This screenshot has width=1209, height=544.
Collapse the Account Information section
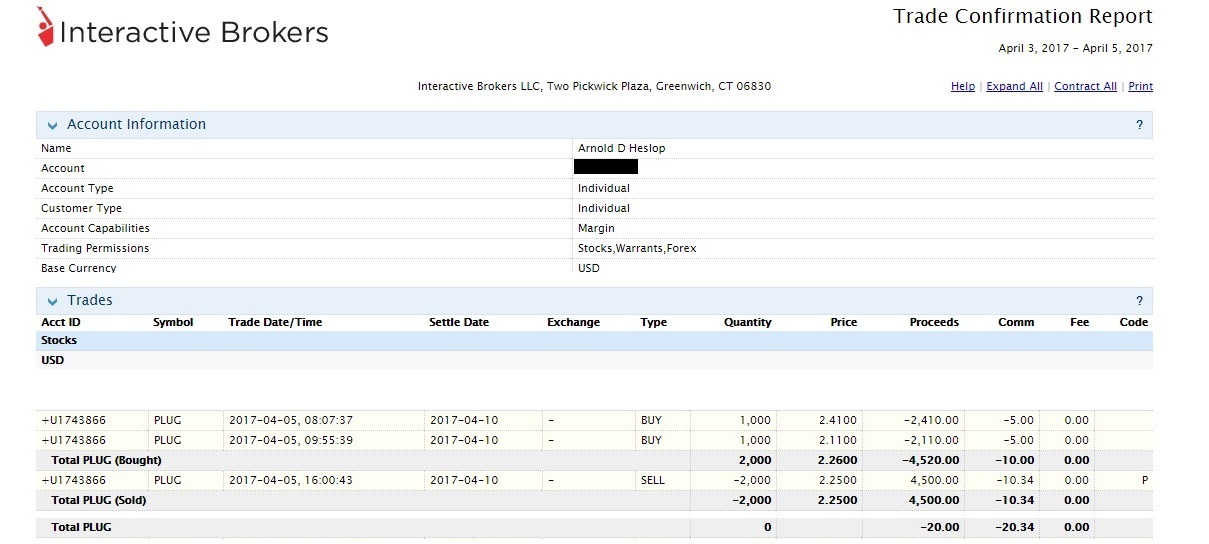point(52,125)
